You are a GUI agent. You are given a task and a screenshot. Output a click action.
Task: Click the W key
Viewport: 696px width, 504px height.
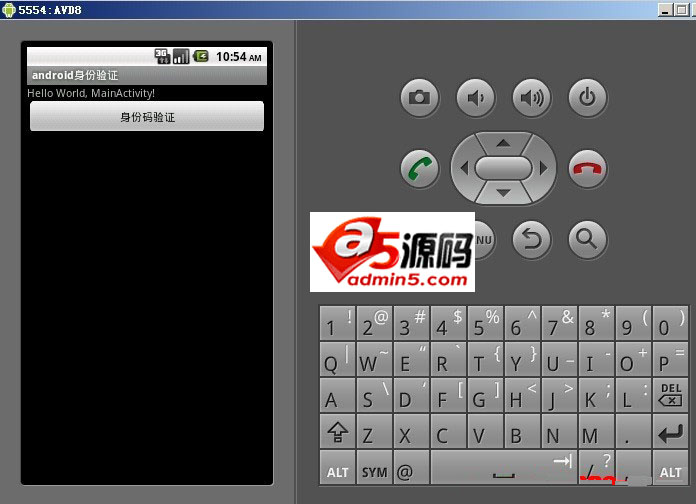374,359
